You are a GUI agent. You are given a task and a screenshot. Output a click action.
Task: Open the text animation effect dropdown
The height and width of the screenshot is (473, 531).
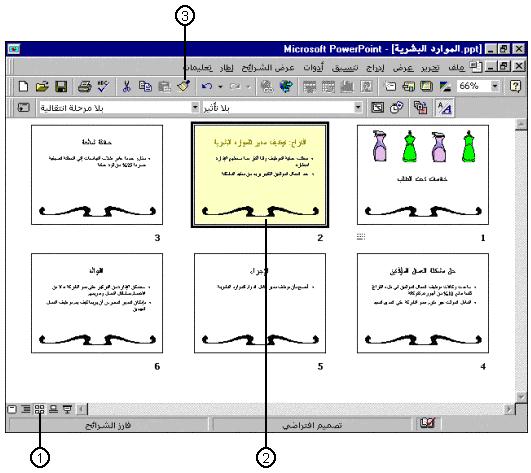pos(358,108)
